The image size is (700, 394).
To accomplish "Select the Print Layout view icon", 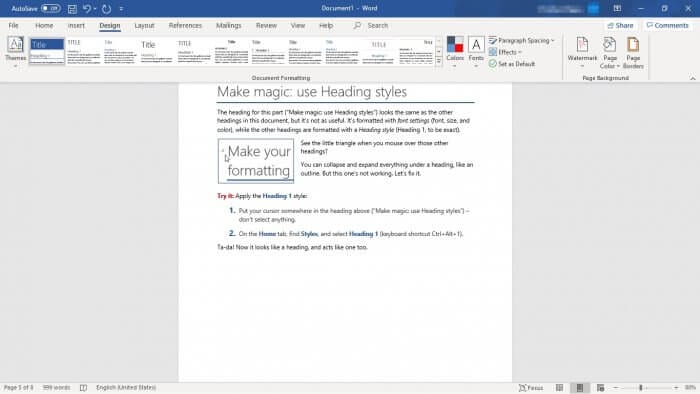I will click(x=579, y=388).
